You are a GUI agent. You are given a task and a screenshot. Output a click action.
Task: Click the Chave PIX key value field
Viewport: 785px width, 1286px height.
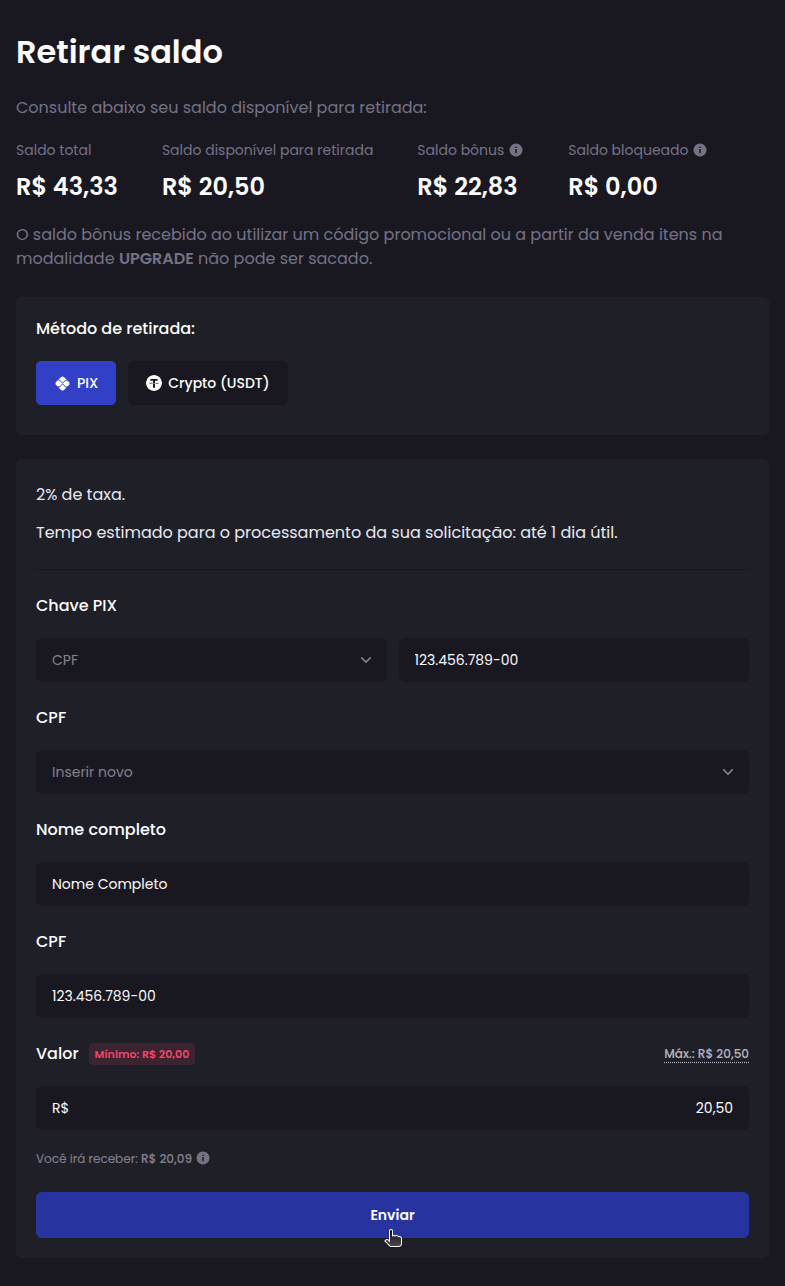click(x=573, y=660)
